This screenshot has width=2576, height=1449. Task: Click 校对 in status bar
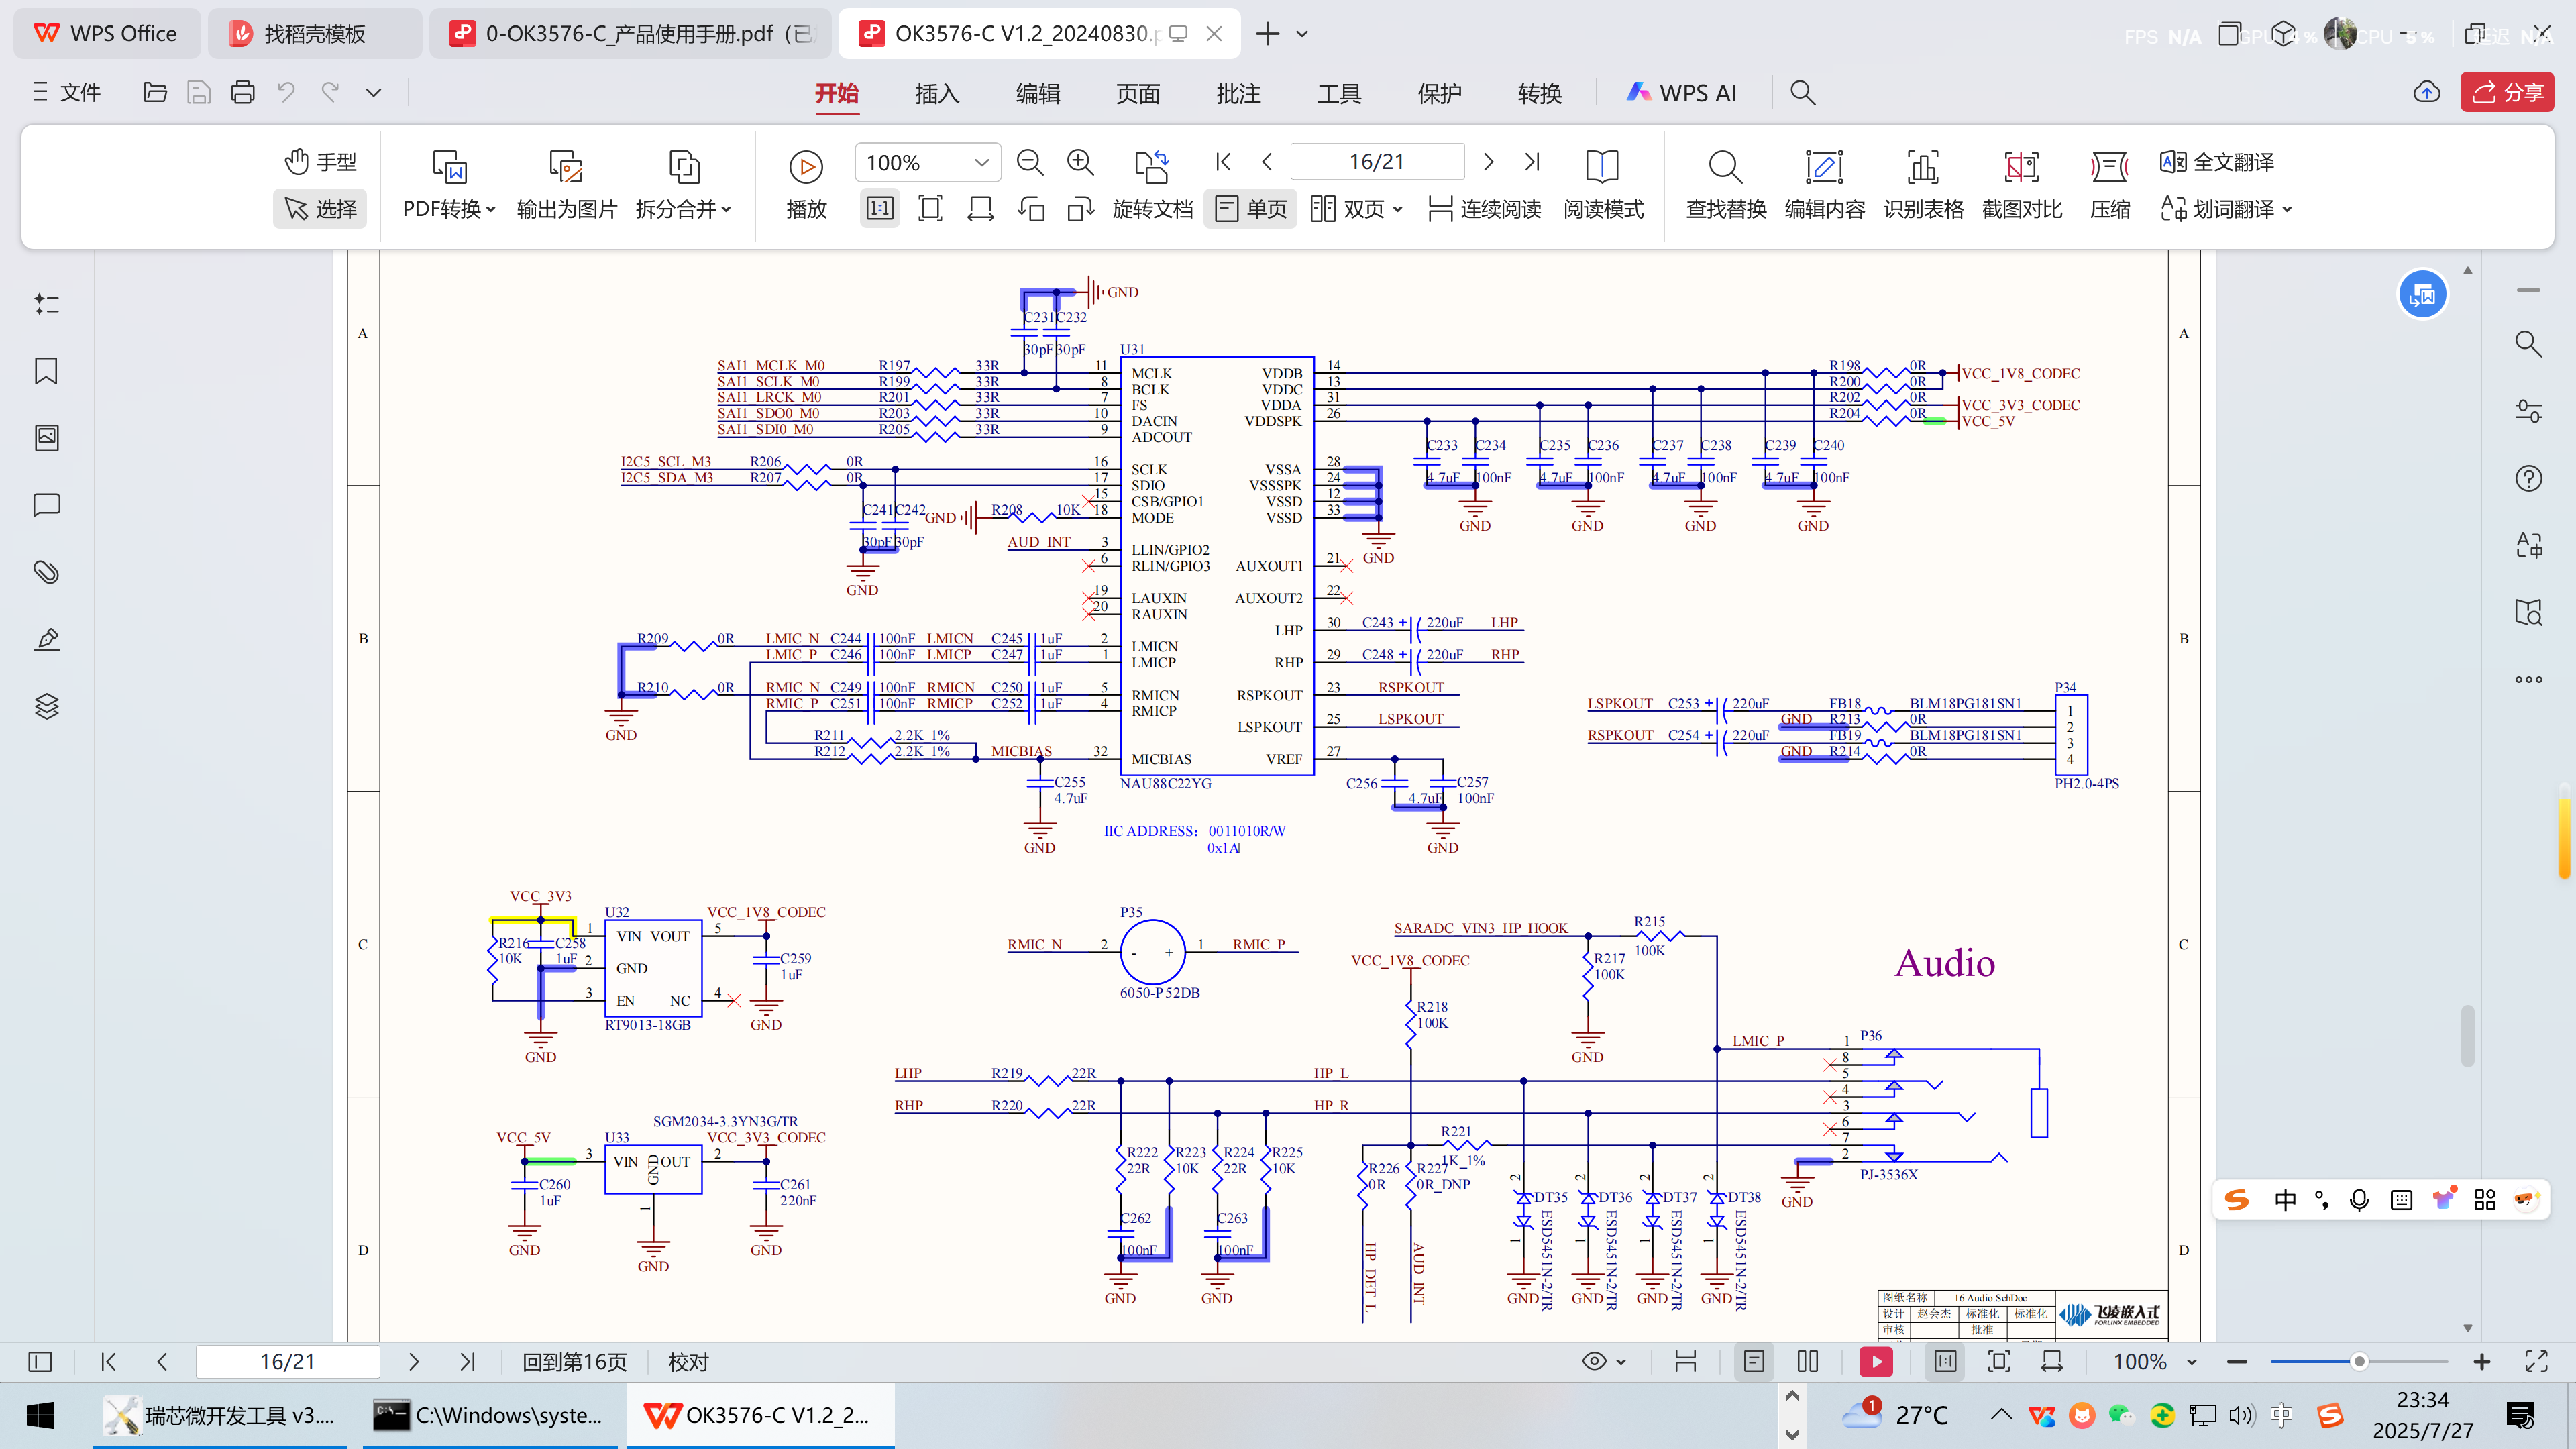688,1362
